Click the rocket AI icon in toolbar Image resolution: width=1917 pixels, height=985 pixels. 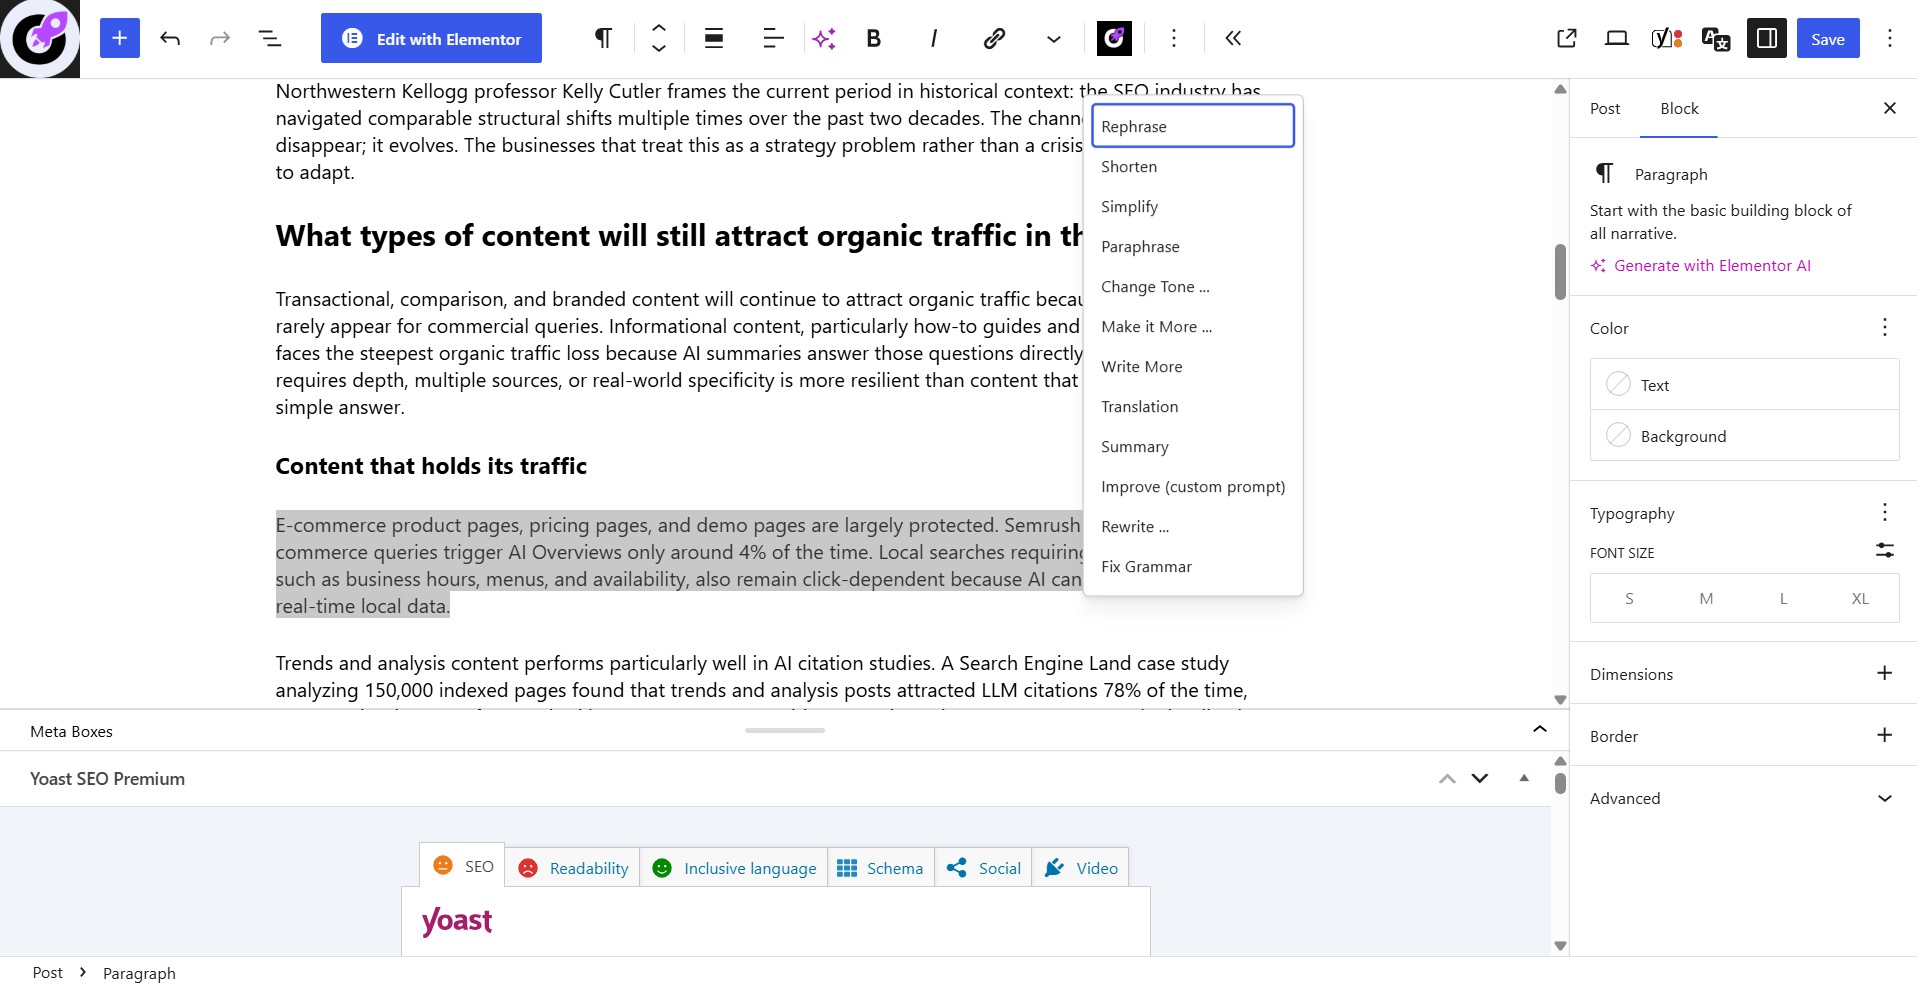point(1114,38)
